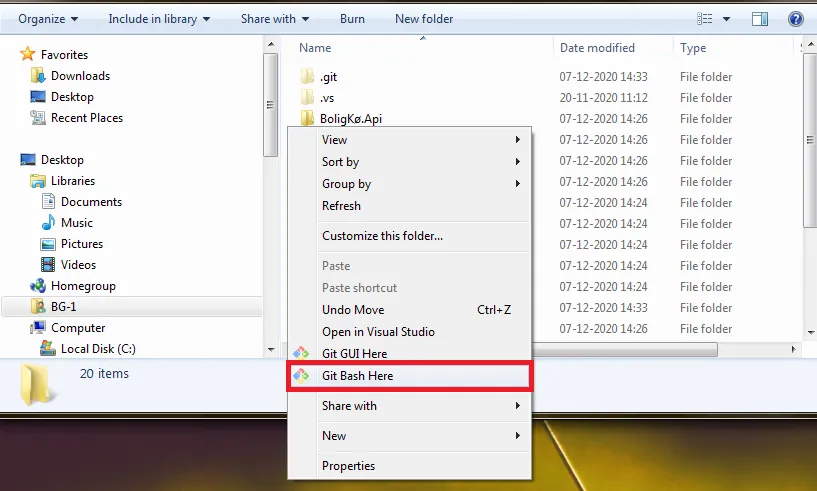Viewport: 817px width, 491px height.
Task: Select the .vs folder
Action: coord(327,98)
